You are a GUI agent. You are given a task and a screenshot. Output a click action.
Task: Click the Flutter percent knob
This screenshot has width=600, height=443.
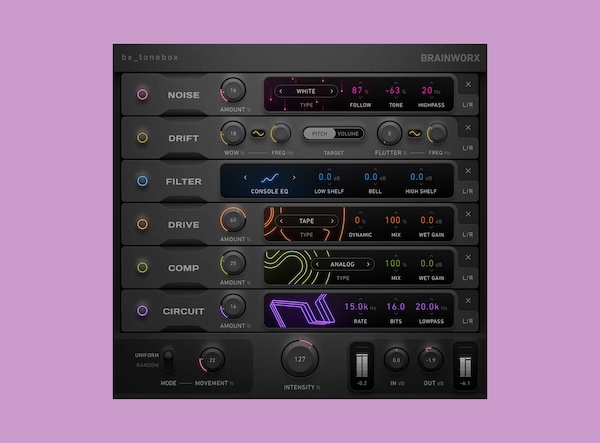point(390,134)
